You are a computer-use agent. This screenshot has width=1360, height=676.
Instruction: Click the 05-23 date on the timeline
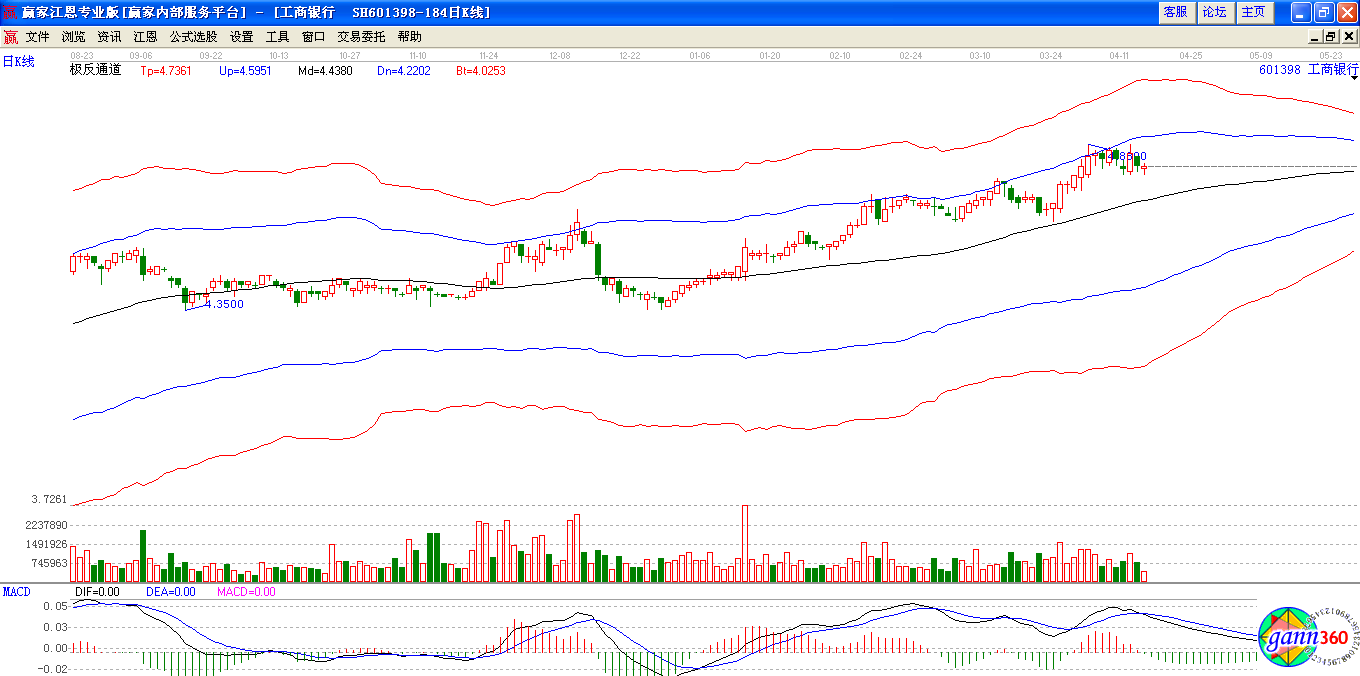click(x=1330, y=55)
